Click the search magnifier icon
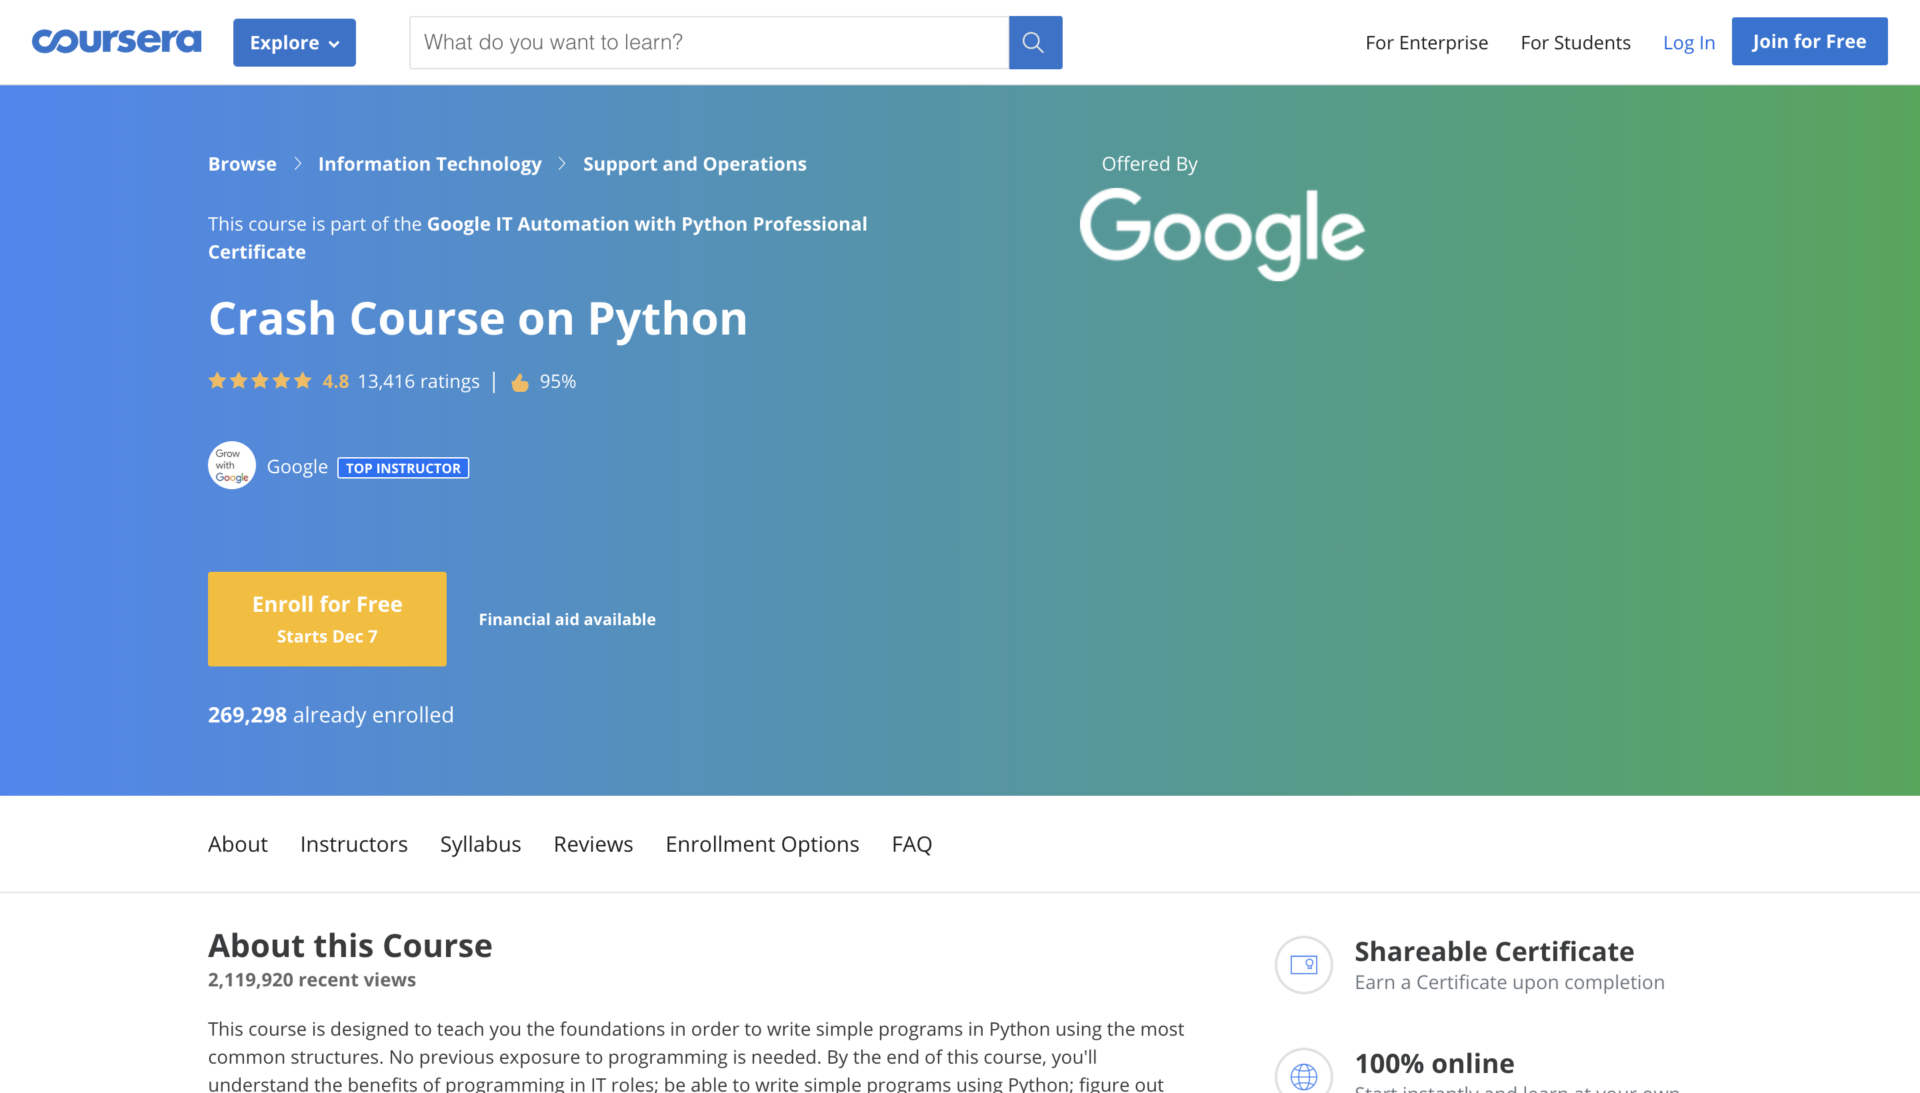The height and width of the screenshot is (1093, 1920). click(1035, 42)
